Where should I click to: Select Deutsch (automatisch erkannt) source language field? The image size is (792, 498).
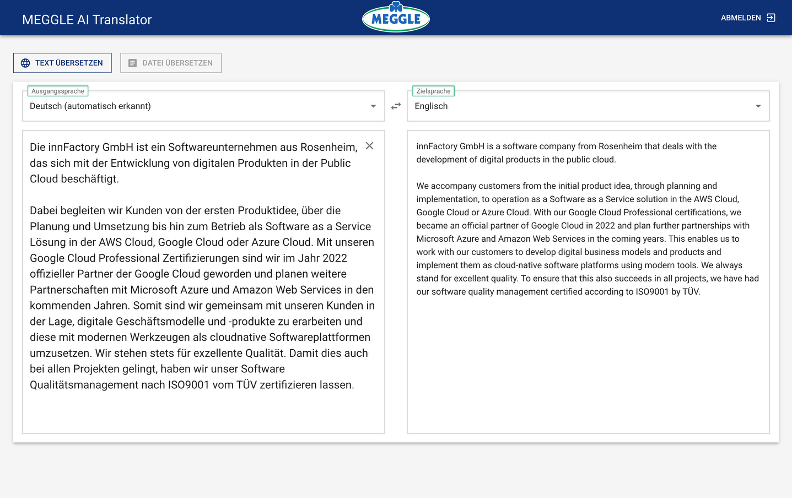coord(204,106)
